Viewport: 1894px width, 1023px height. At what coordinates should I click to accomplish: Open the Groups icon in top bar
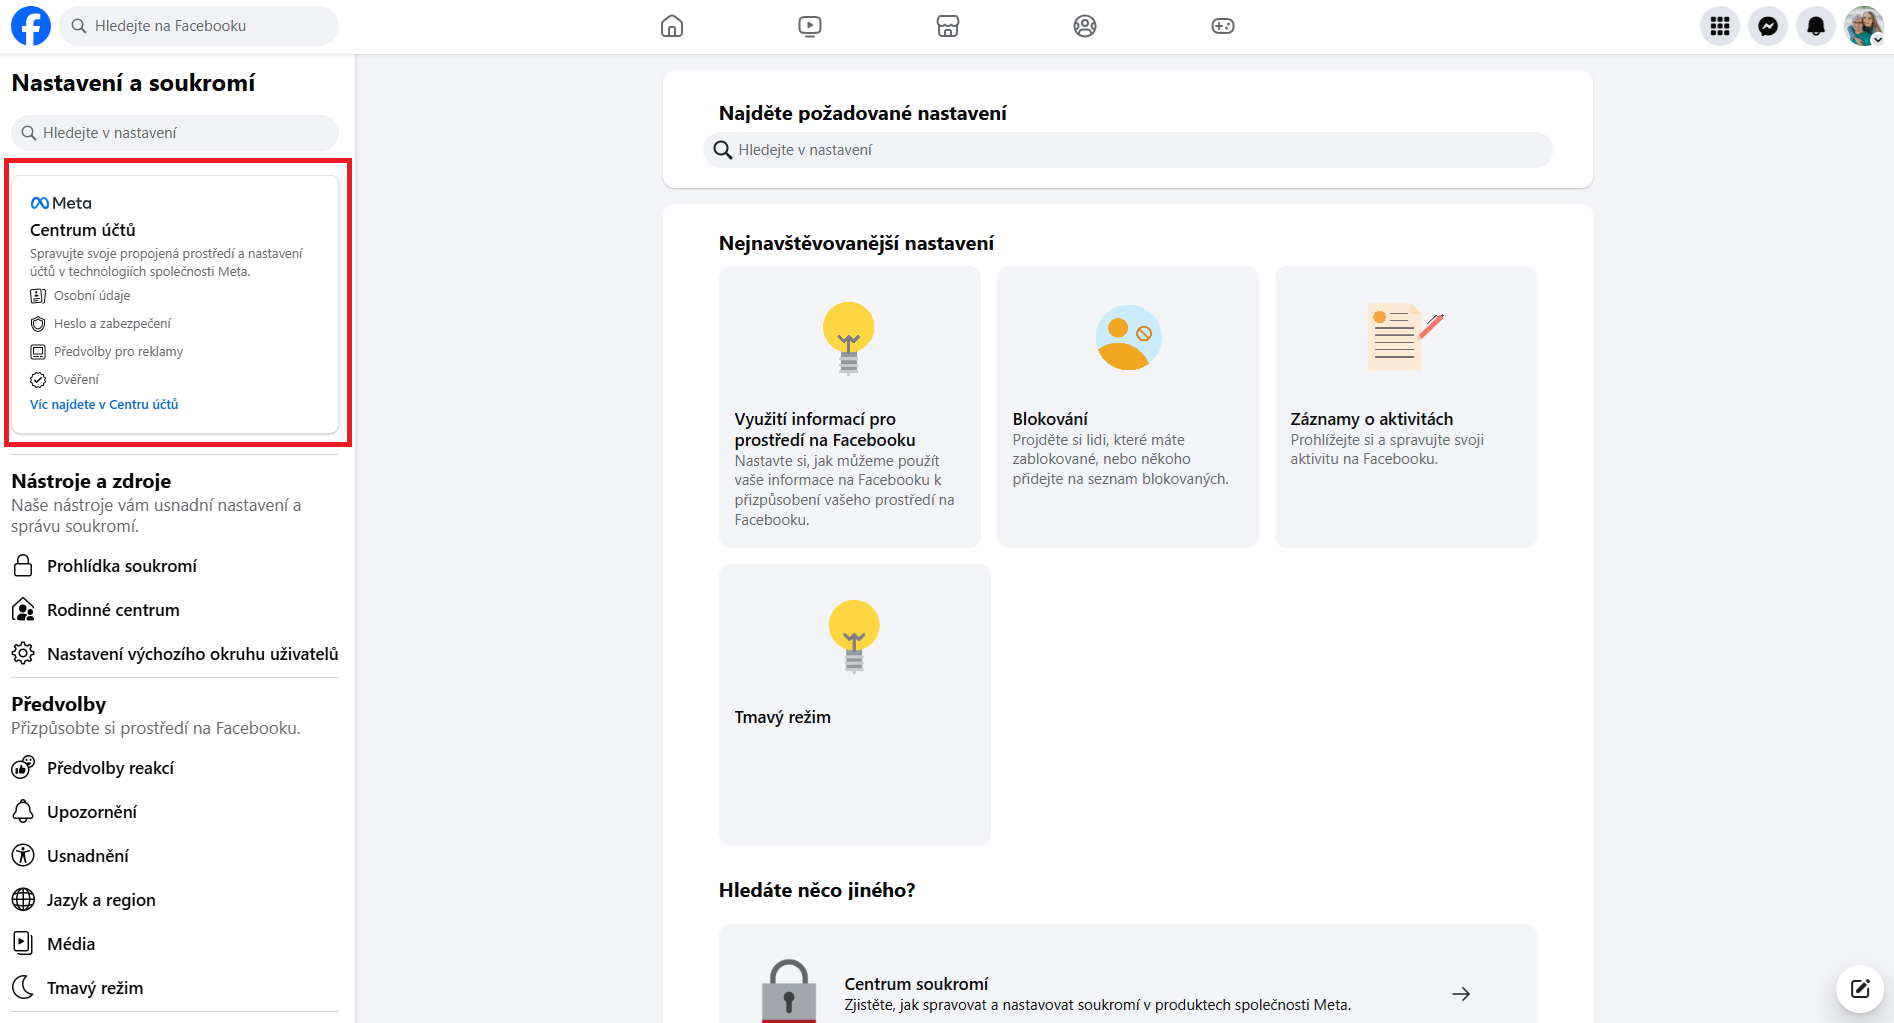click(x=1085, y=26)
